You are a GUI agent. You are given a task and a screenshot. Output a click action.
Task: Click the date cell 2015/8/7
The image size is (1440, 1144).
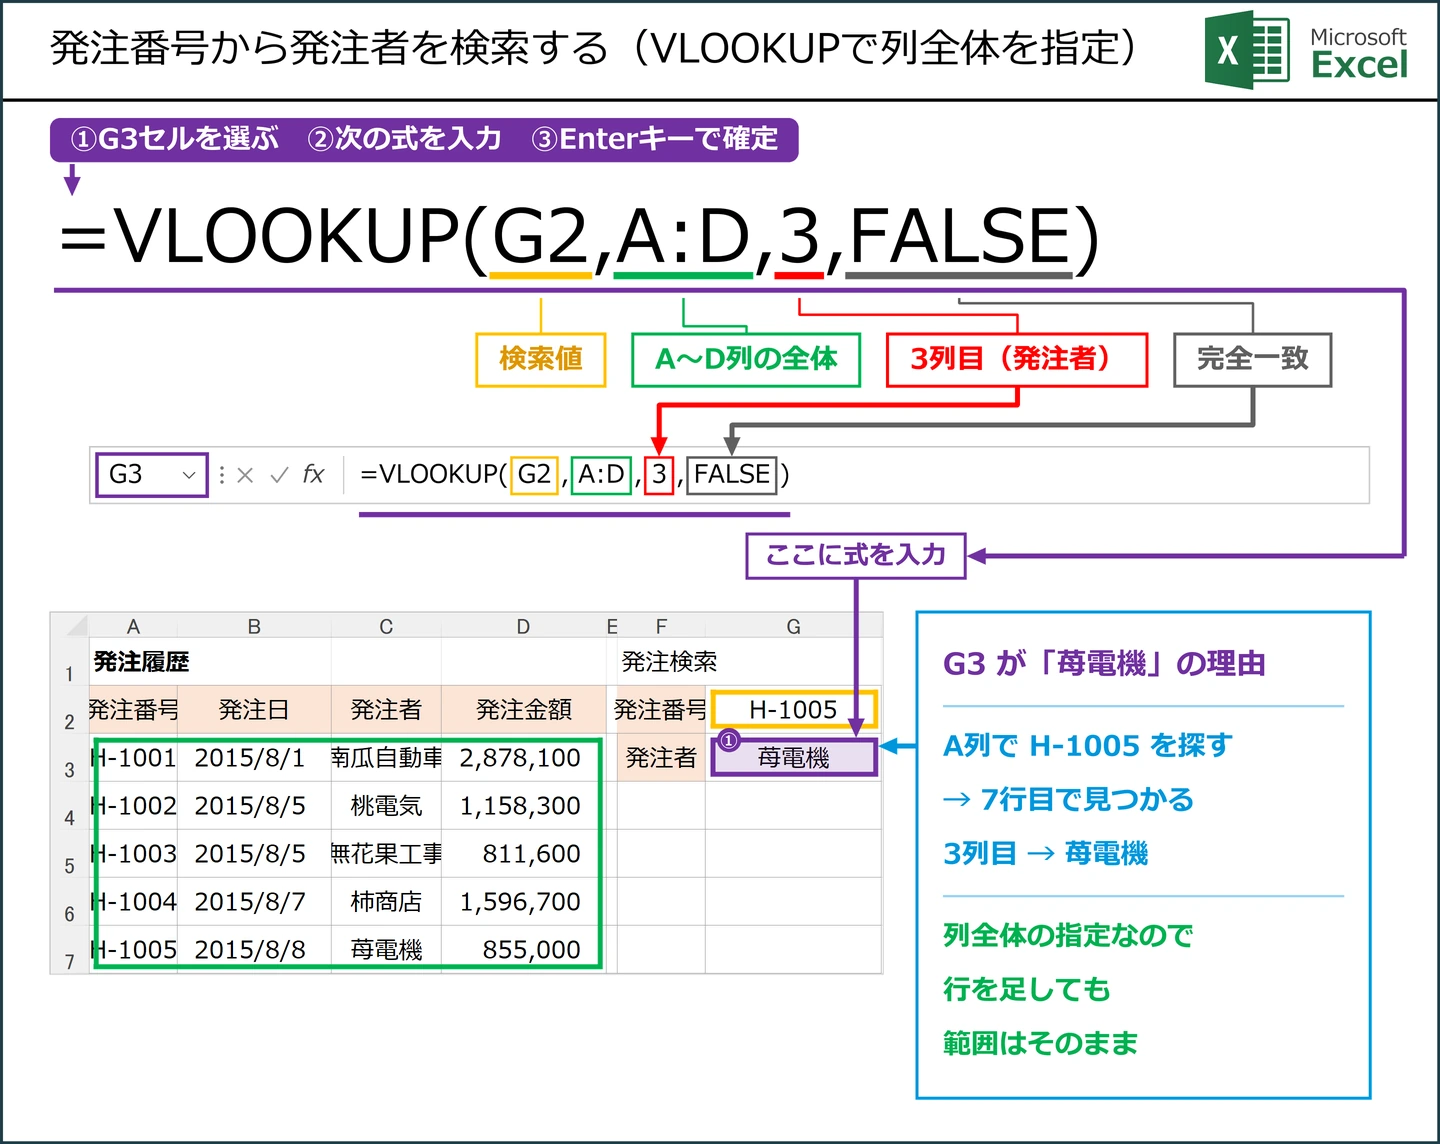click(x=254, y=902)
